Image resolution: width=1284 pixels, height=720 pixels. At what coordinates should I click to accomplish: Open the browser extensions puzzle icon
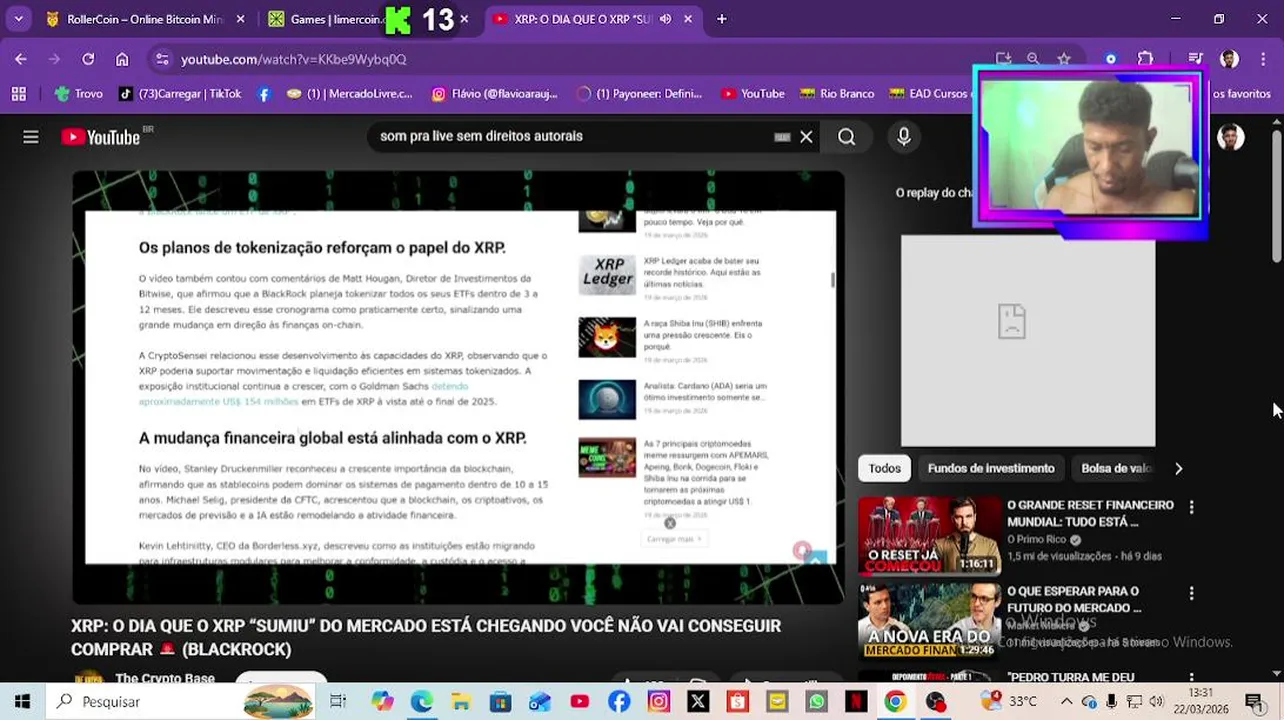pos(1146,59)
